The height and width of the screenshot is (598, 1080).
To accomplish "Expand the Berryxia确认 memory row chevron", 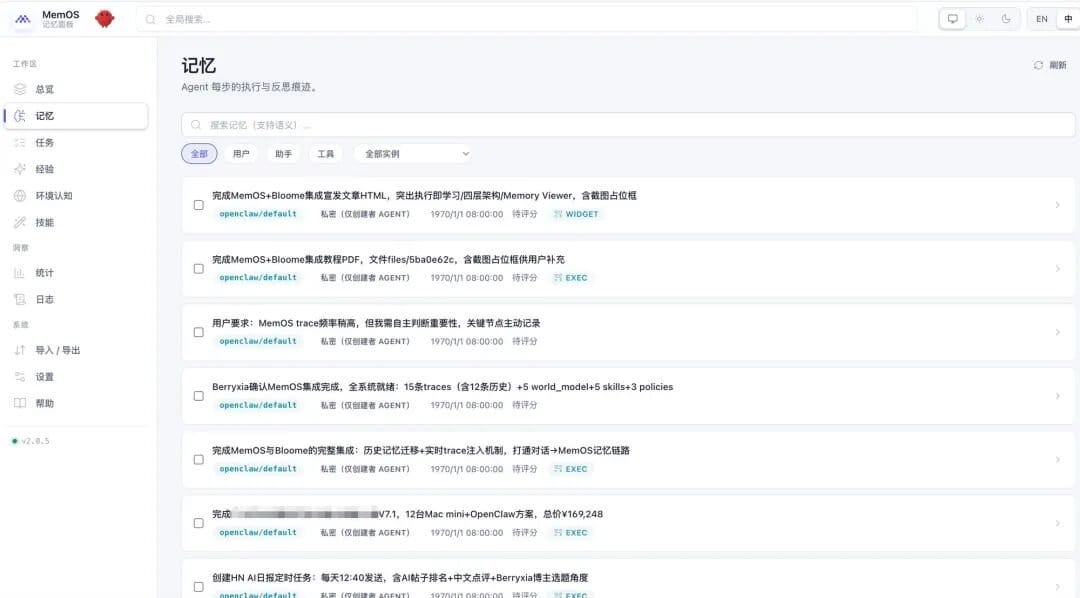I will click(x=1057, y=395).
